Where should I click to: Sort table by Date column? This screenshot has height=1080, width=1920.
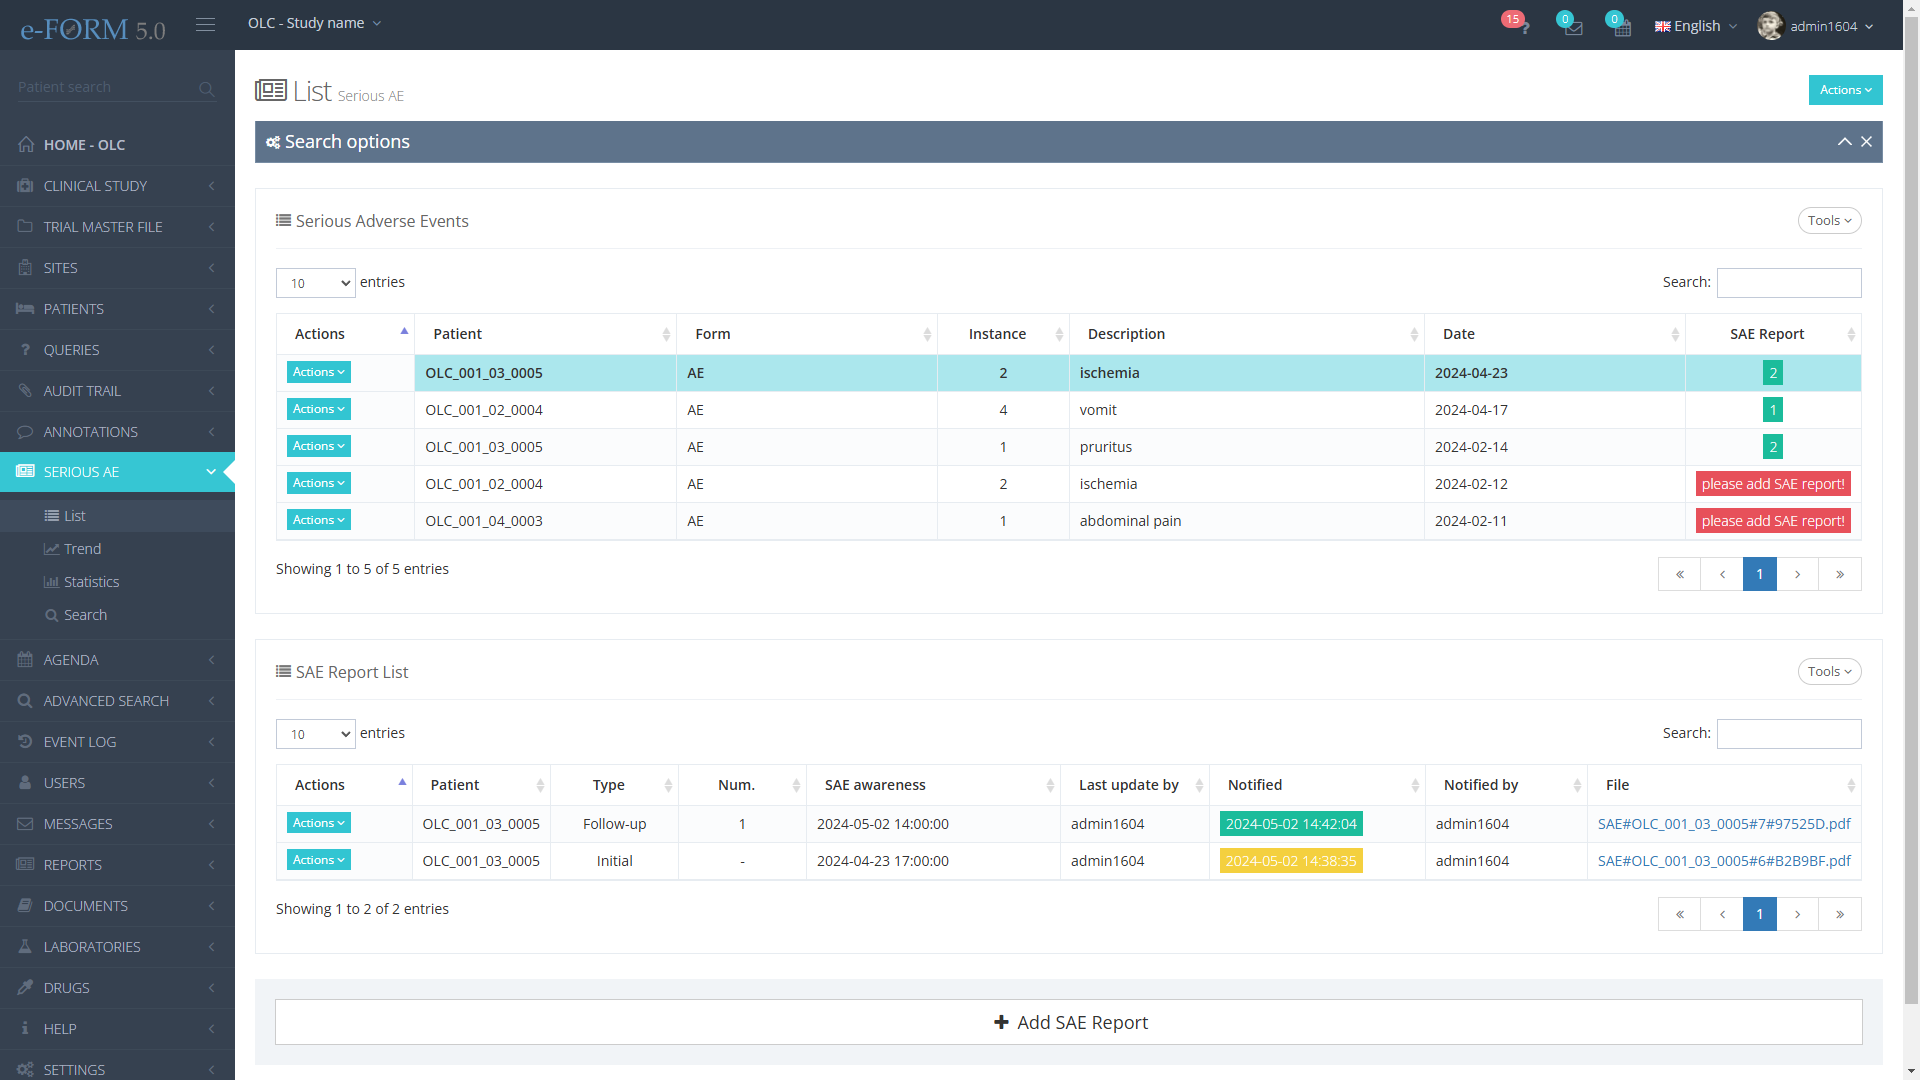click(x=1554, y=334)
